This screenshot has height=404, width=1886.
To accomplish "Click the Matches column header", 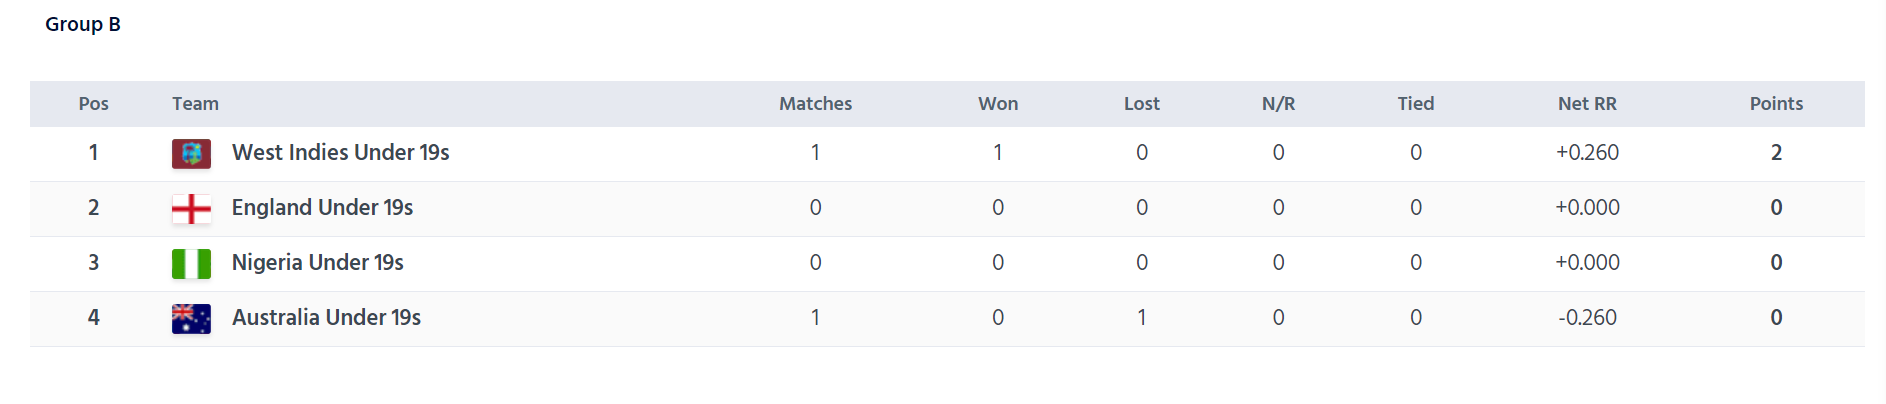I will 816,104.
